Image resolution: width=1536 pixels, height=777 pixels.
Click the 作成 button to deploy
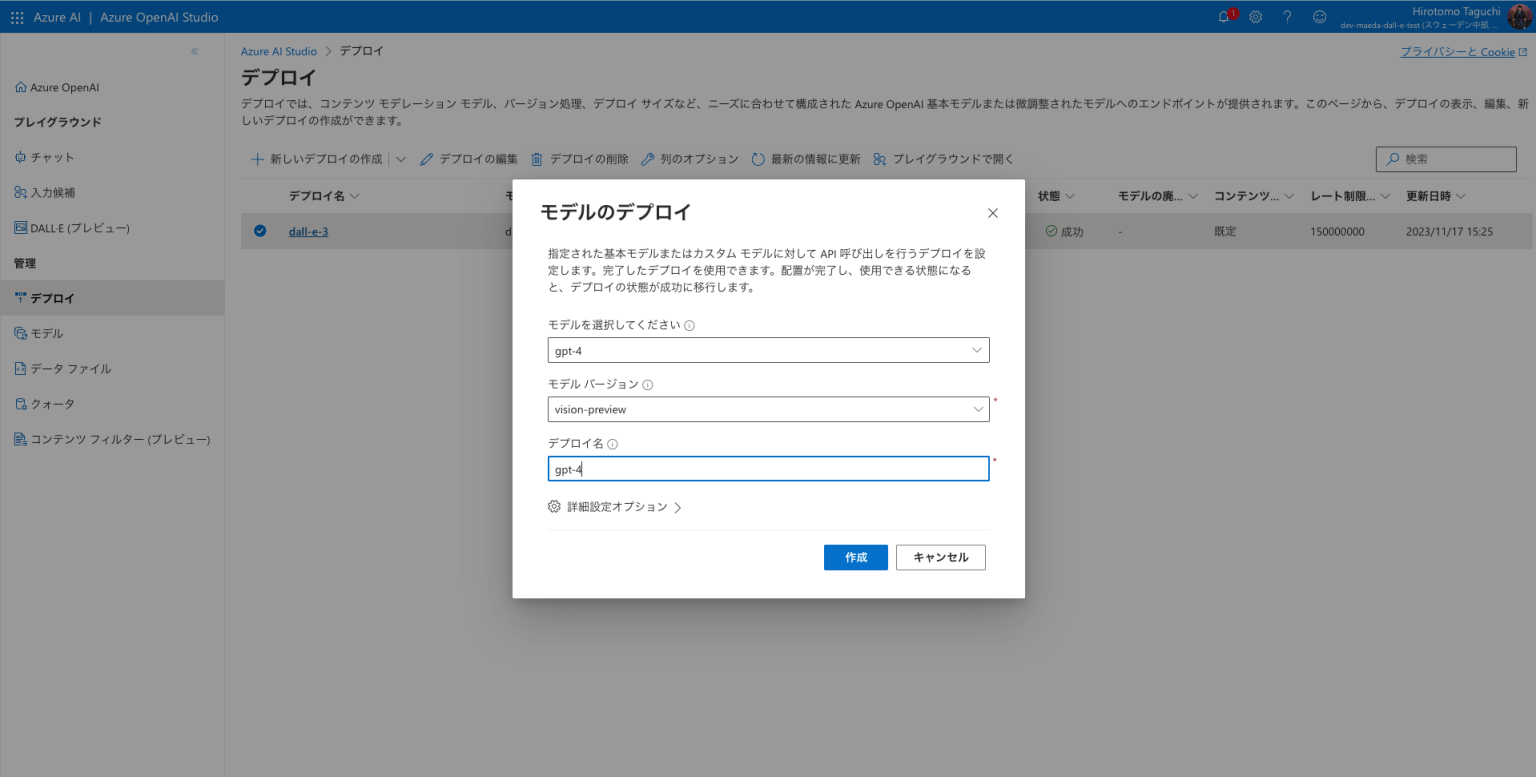coord(855,557)
